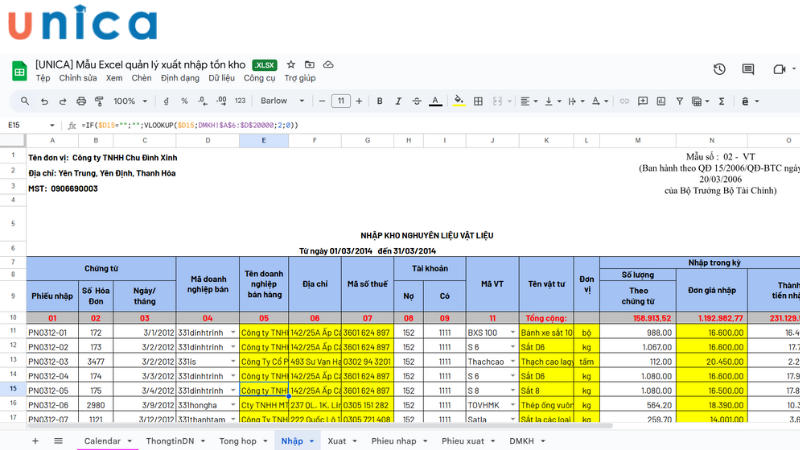
Task: Start a meeting with camera icon
Action: coord(779,69)
